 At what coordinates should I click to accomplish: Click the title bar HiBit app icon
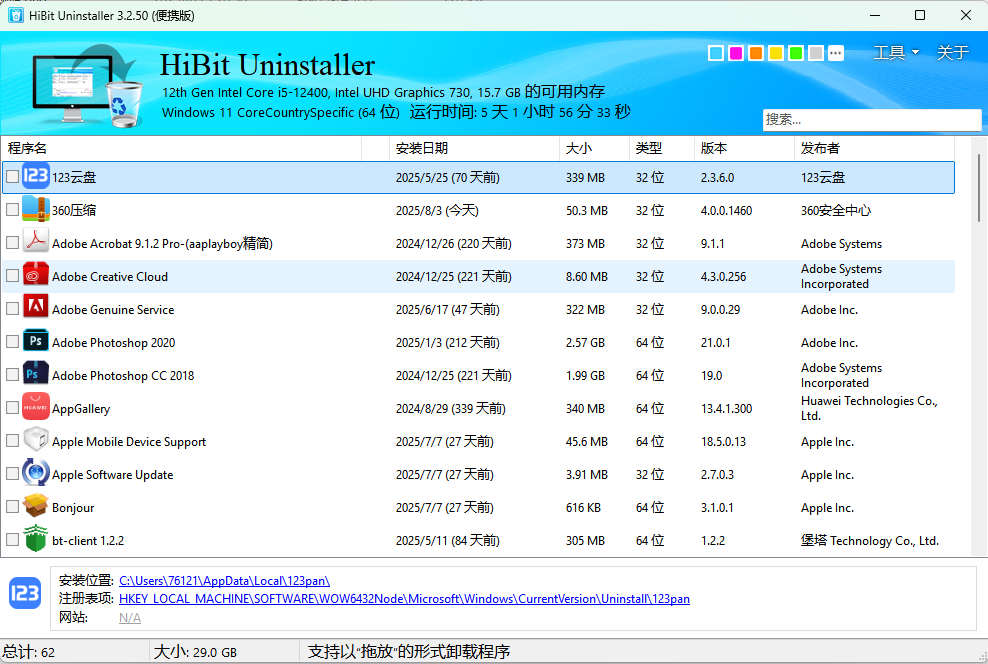15,15
